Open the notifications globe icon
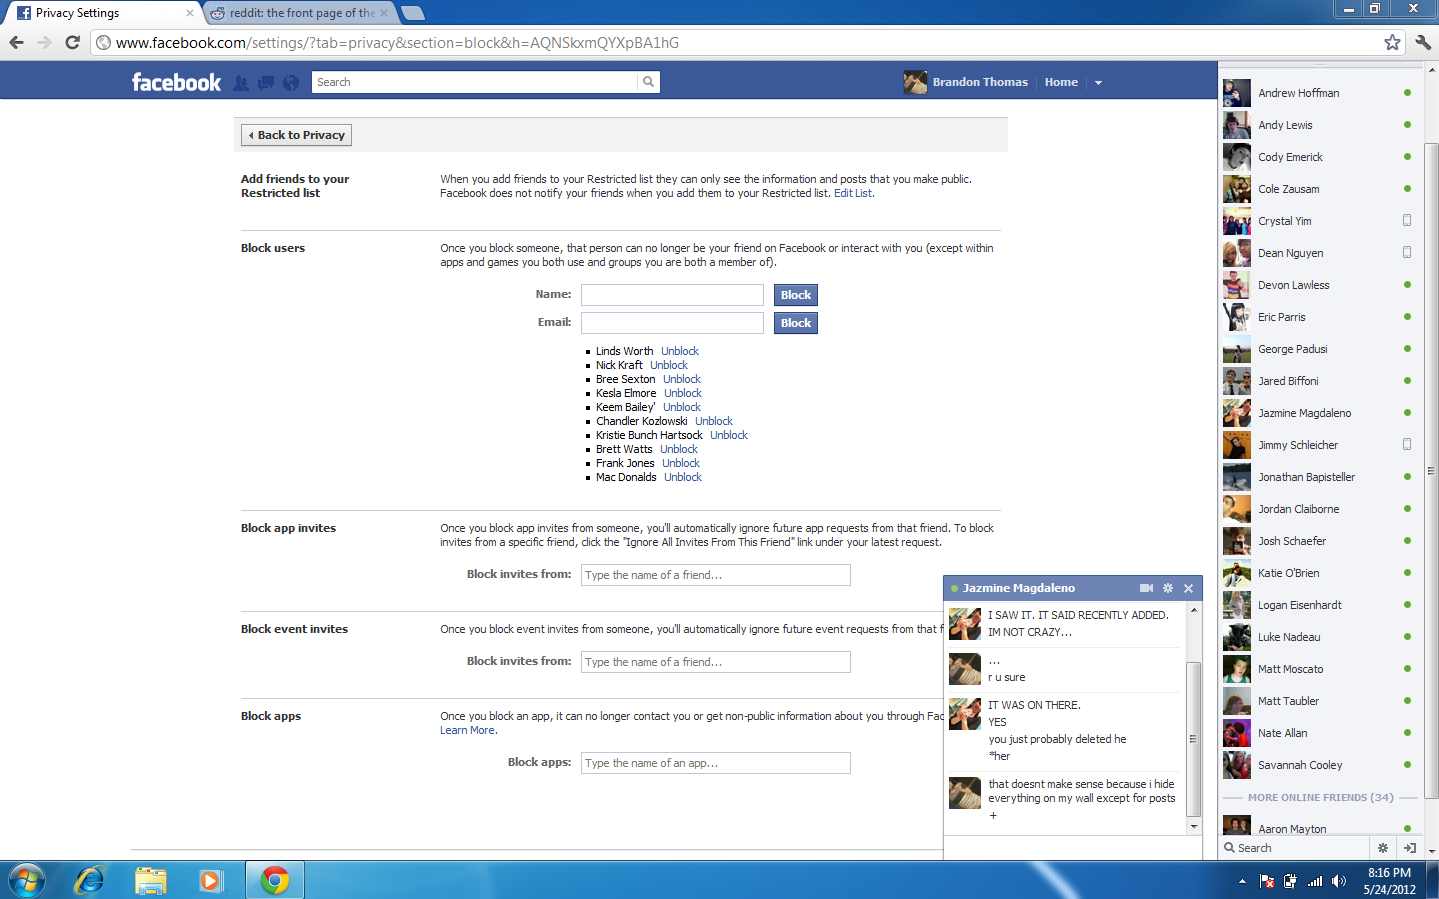 pos(291,83)
